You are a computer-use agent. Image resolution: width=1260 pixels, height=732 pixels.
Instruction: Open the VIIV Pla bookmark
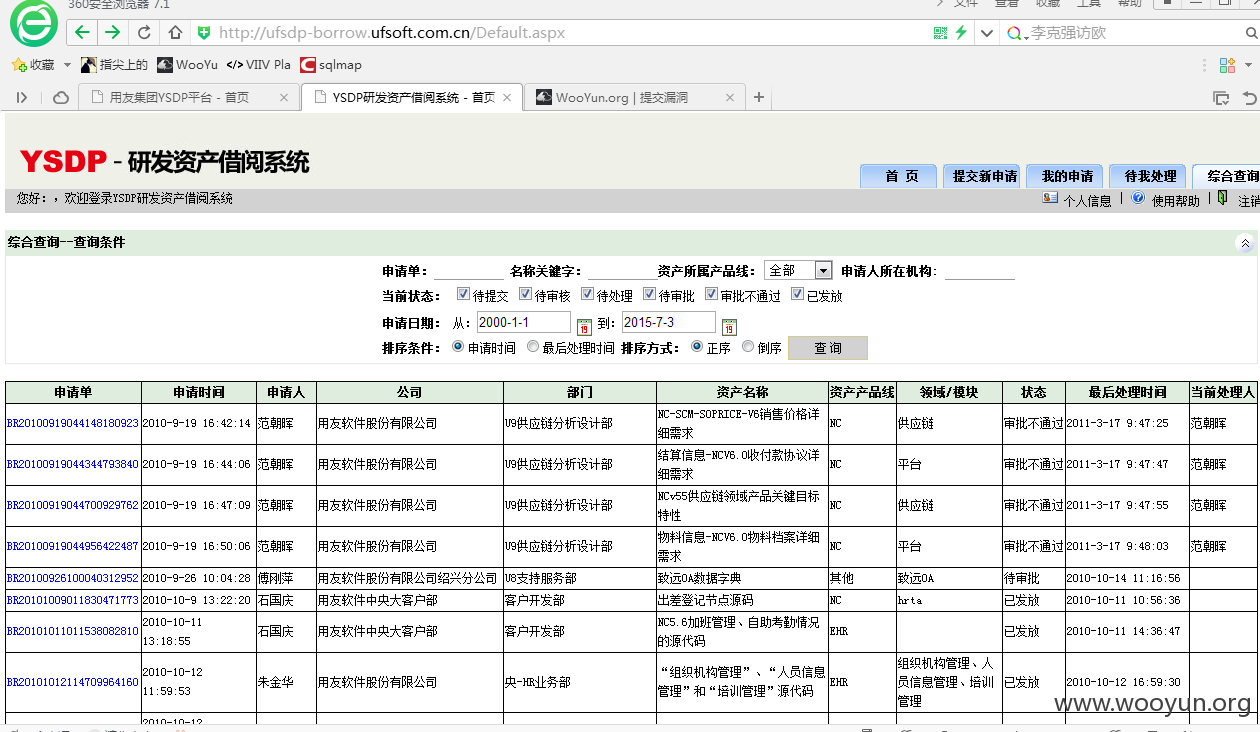coord(258,65)
